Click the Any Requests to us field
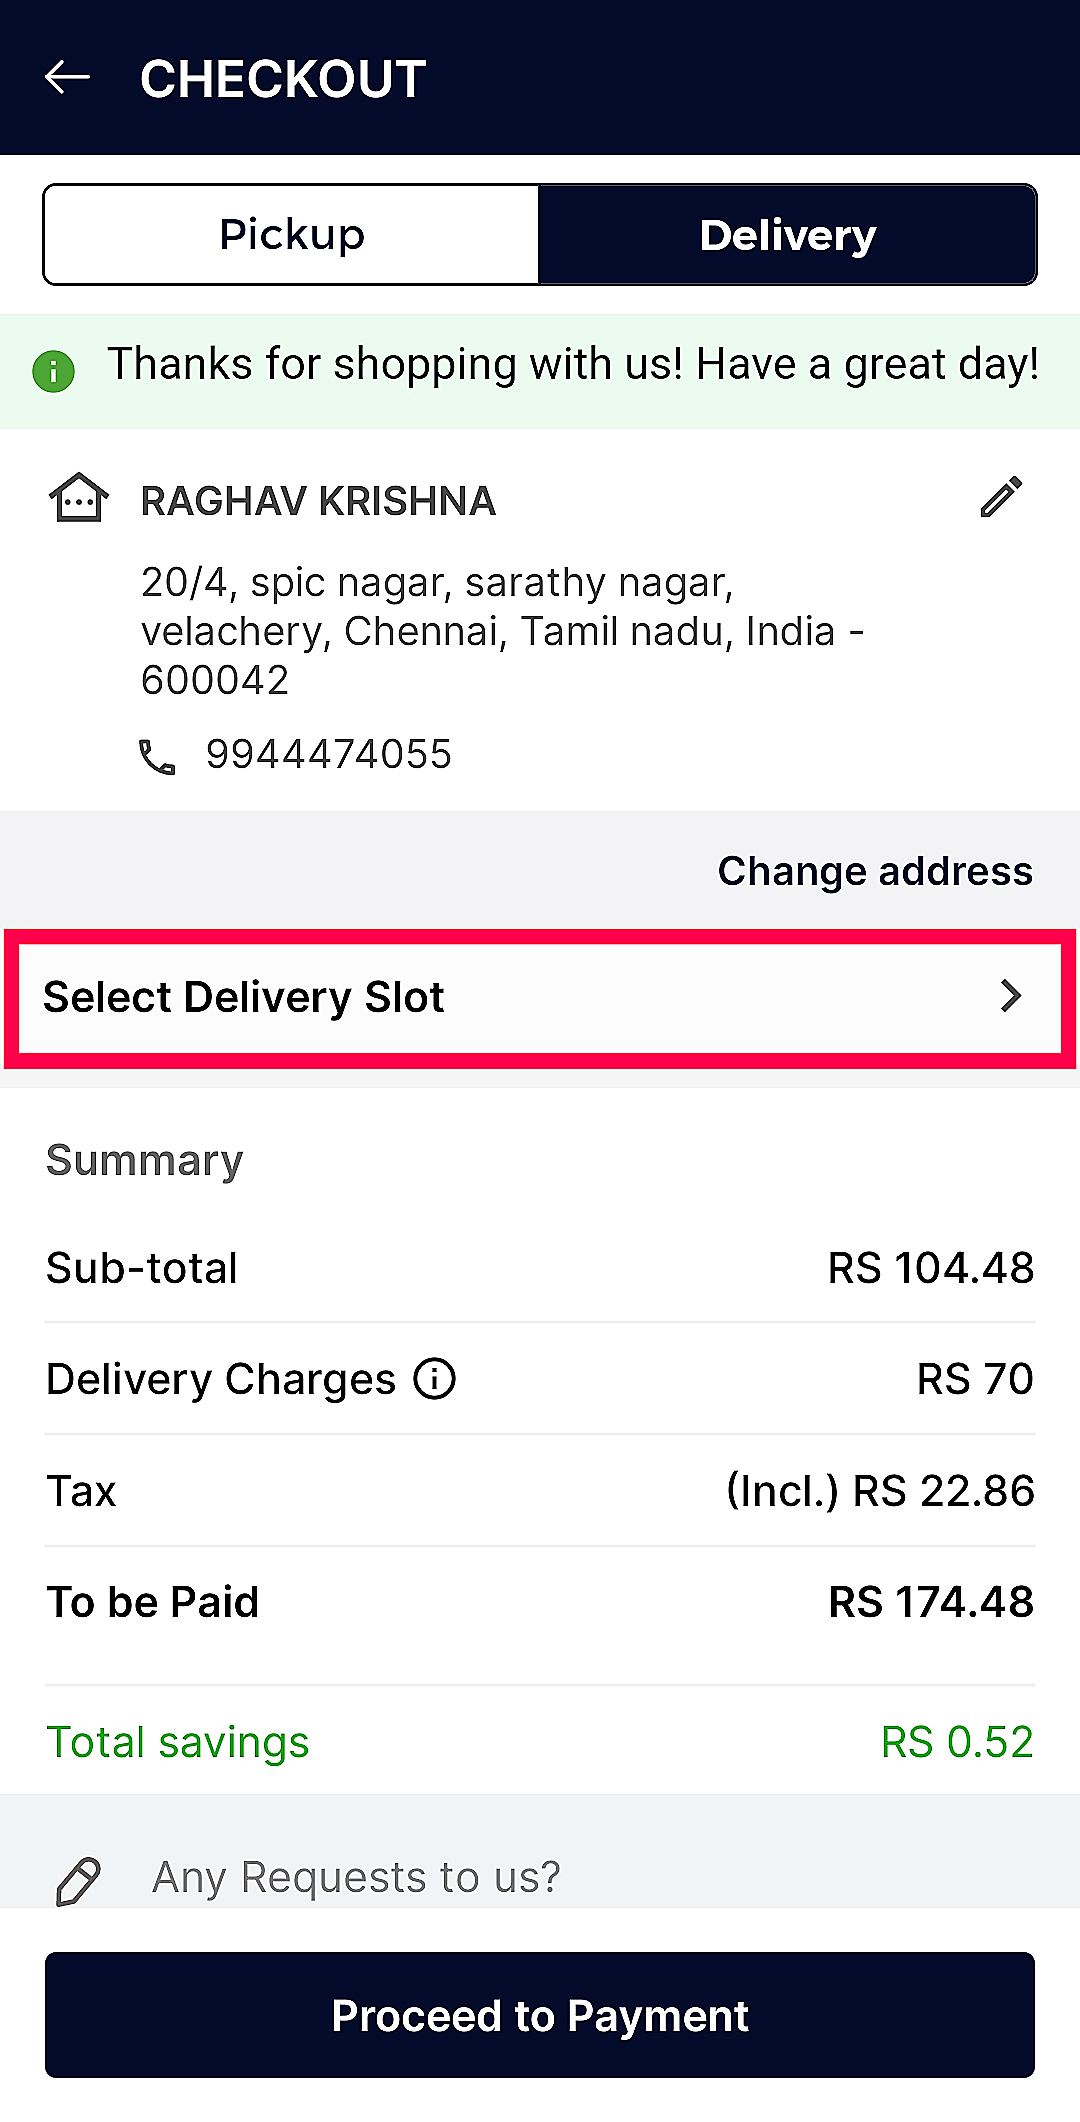This screenshot has height=2122, width=1080. tap(356, 1877)
